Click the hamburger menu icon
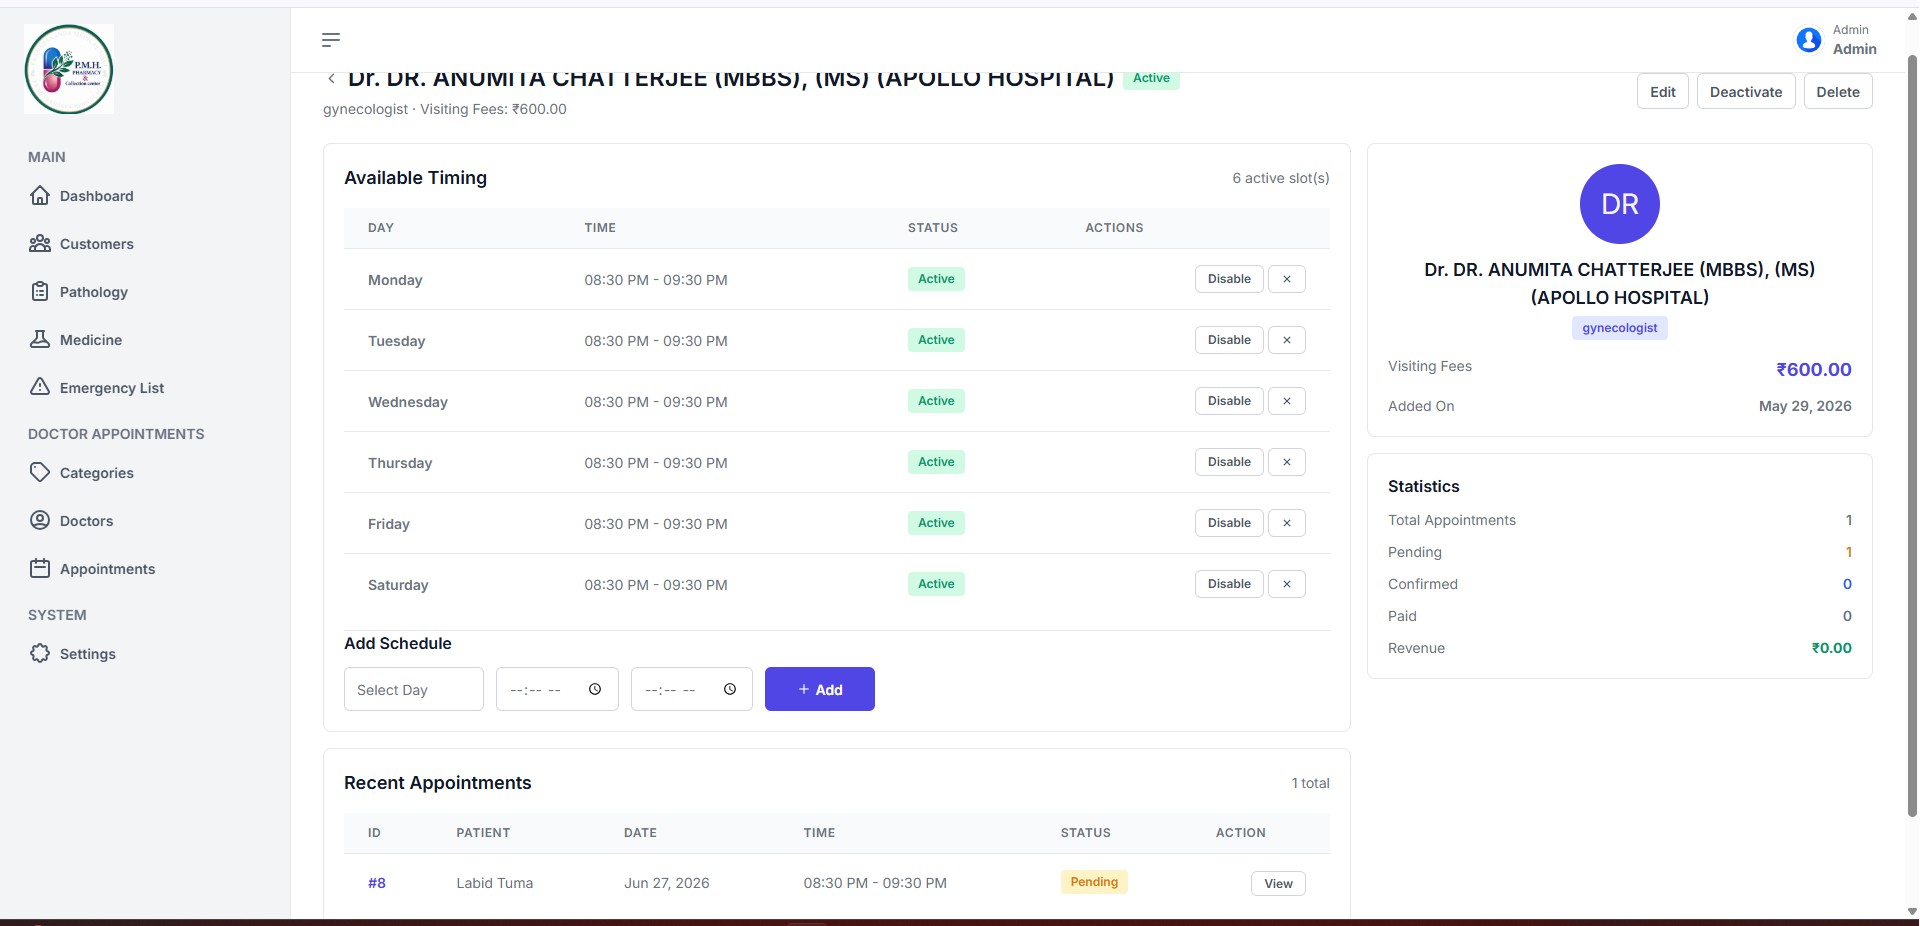This screenshot has width=1920, height=926. coord(331,40)
